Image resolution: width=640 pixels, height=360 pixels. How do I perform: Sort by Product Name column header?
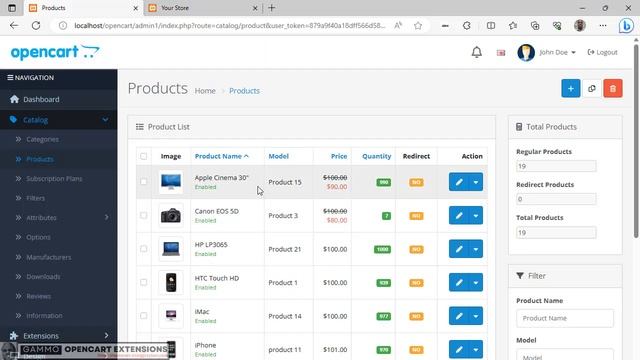click(x=222, y=156)
